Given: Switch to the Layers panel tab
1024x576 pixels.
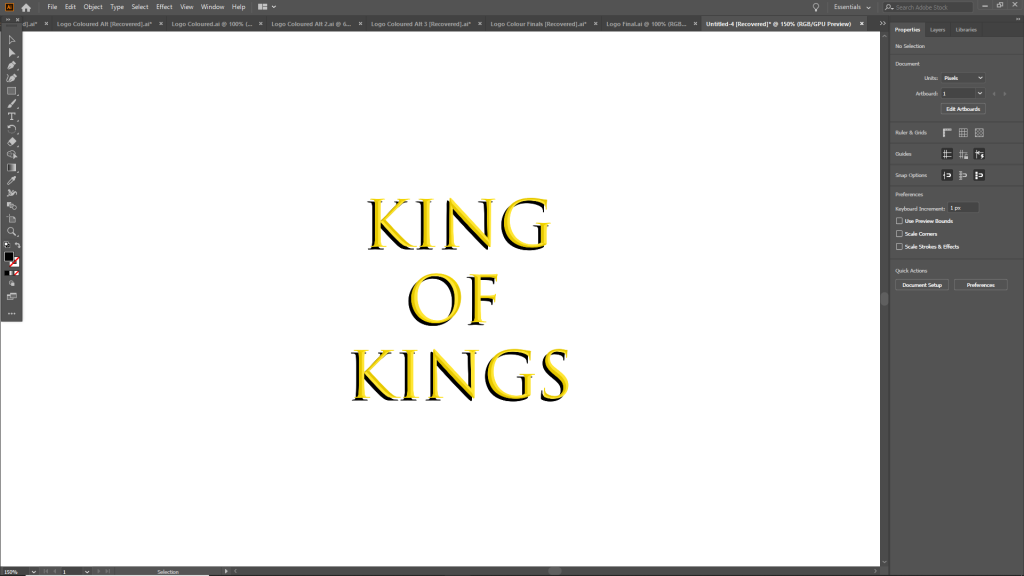Looking at the screenshot, I should coord(937,30).
